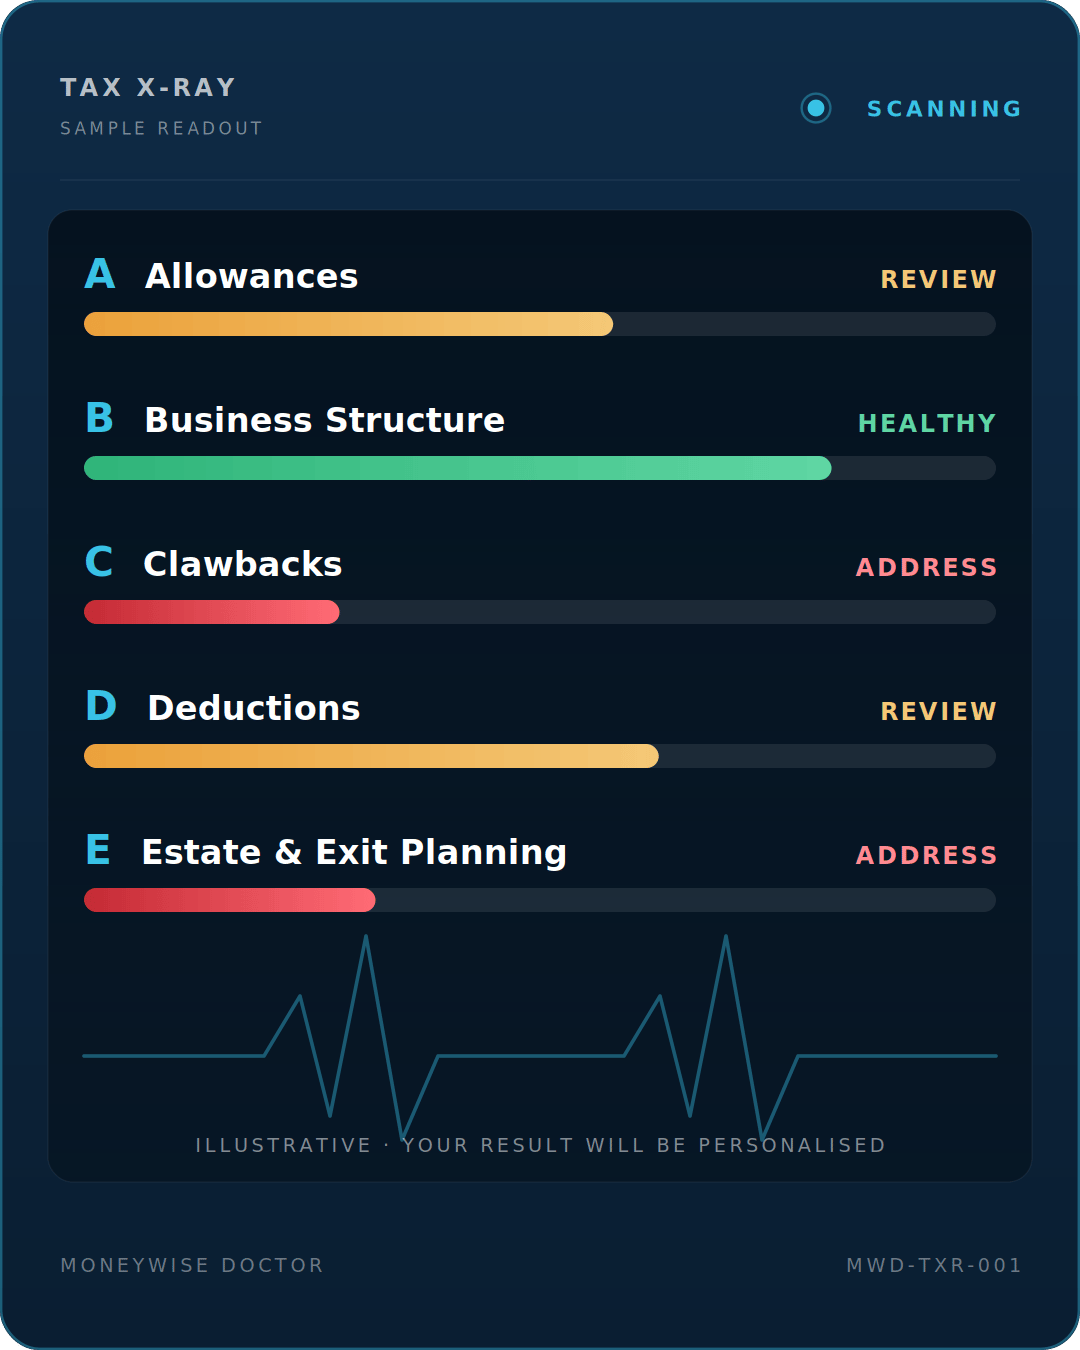The height and width of the screenshot is (1350, 1080).
Task: Click the ADDRESS status beside Clawbacks
Action: pyautogui.click(x=927, y=567)
